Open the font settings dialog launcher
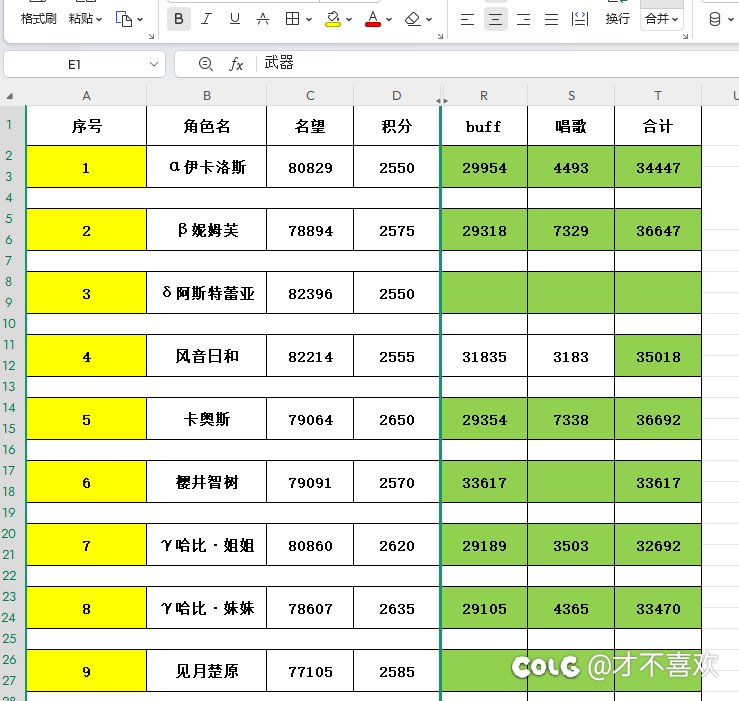Image resolution: width=739 pixels, height=701 pixels. click(x=440, y=36)
